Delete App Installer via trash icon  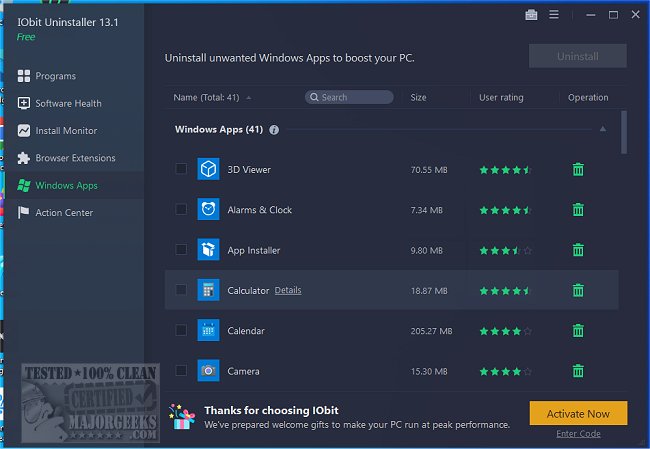(x=578, y=250)
